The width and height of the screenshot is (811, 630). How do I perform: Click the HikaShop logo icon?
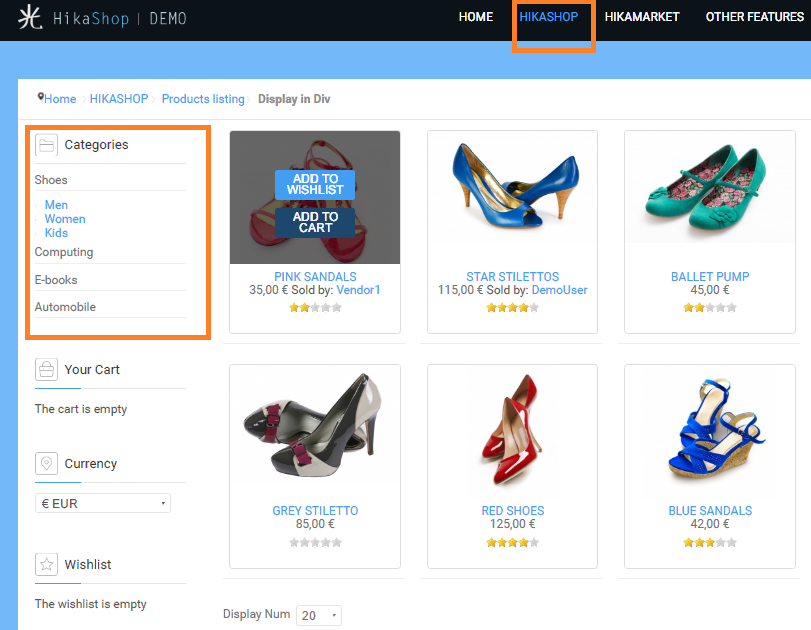31,18
